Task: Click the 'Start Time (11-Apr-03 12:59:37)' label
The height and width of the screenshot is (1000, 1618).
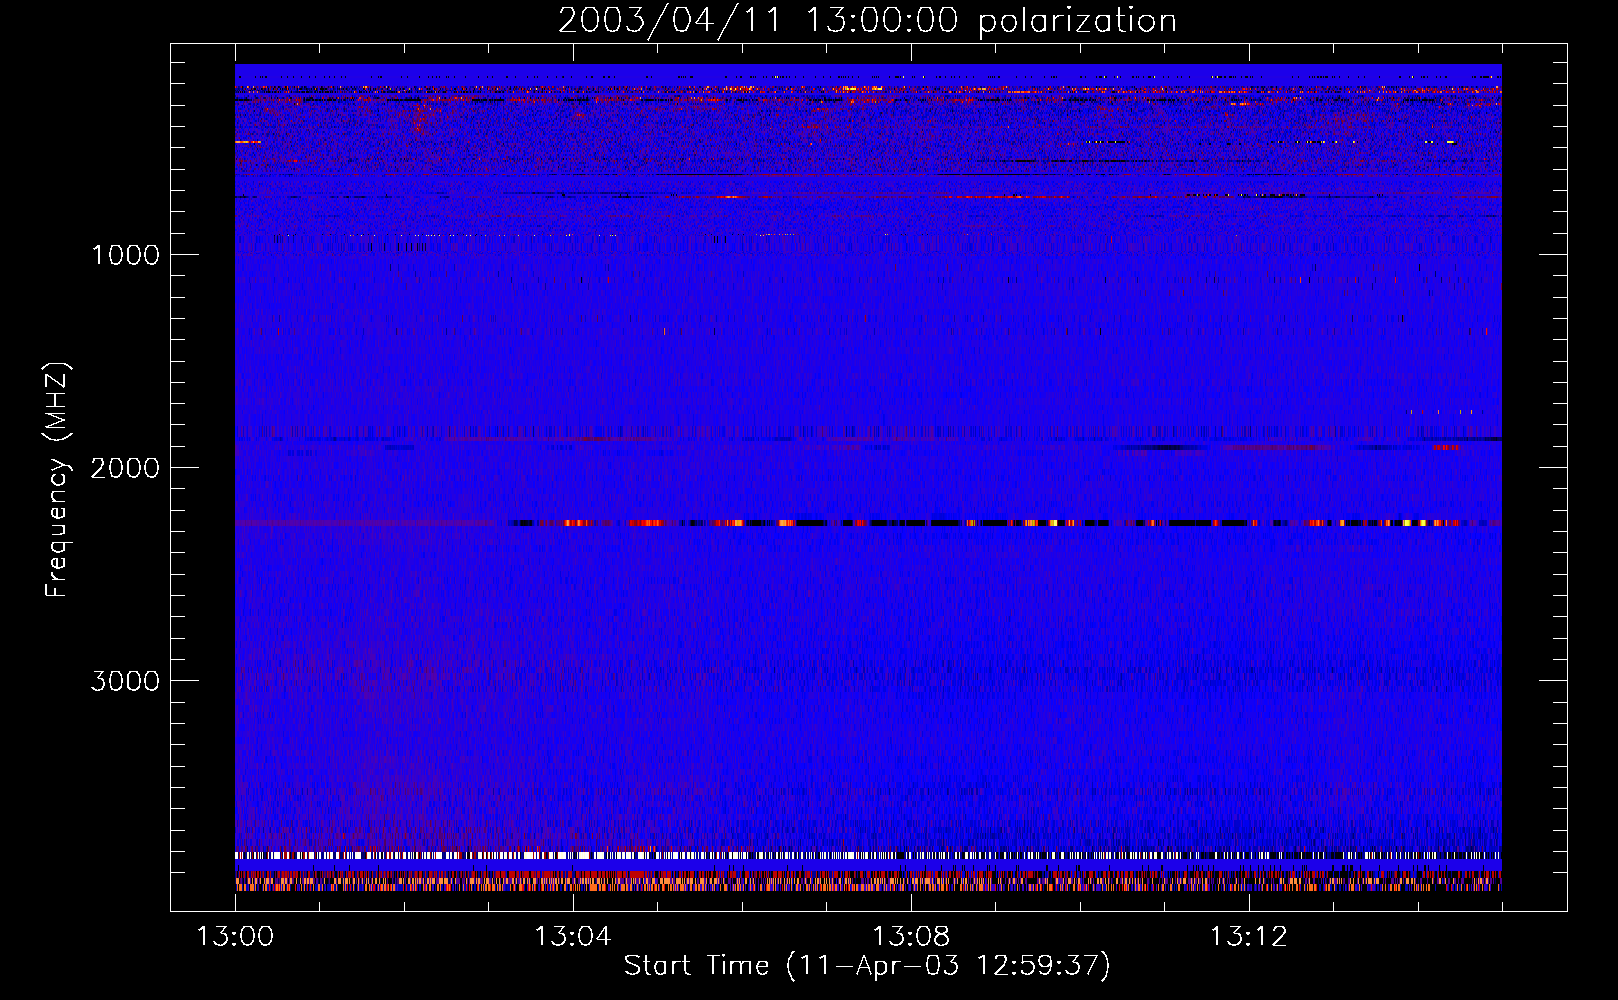Action: 867,966
